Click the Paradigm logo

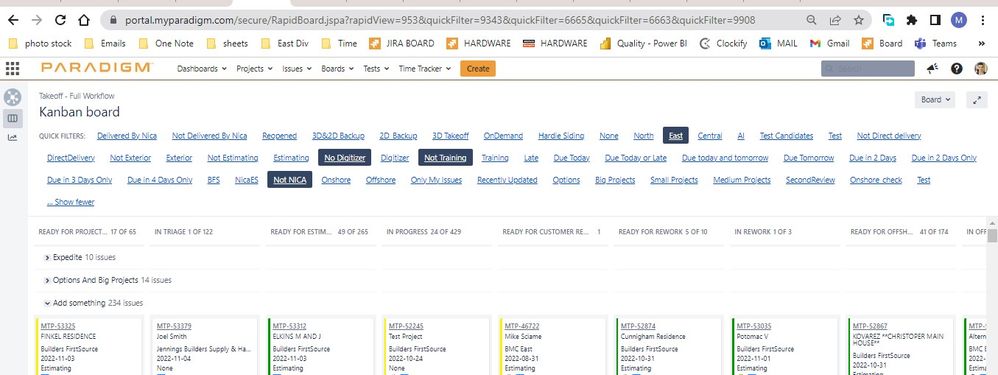[x=97, y=67]
